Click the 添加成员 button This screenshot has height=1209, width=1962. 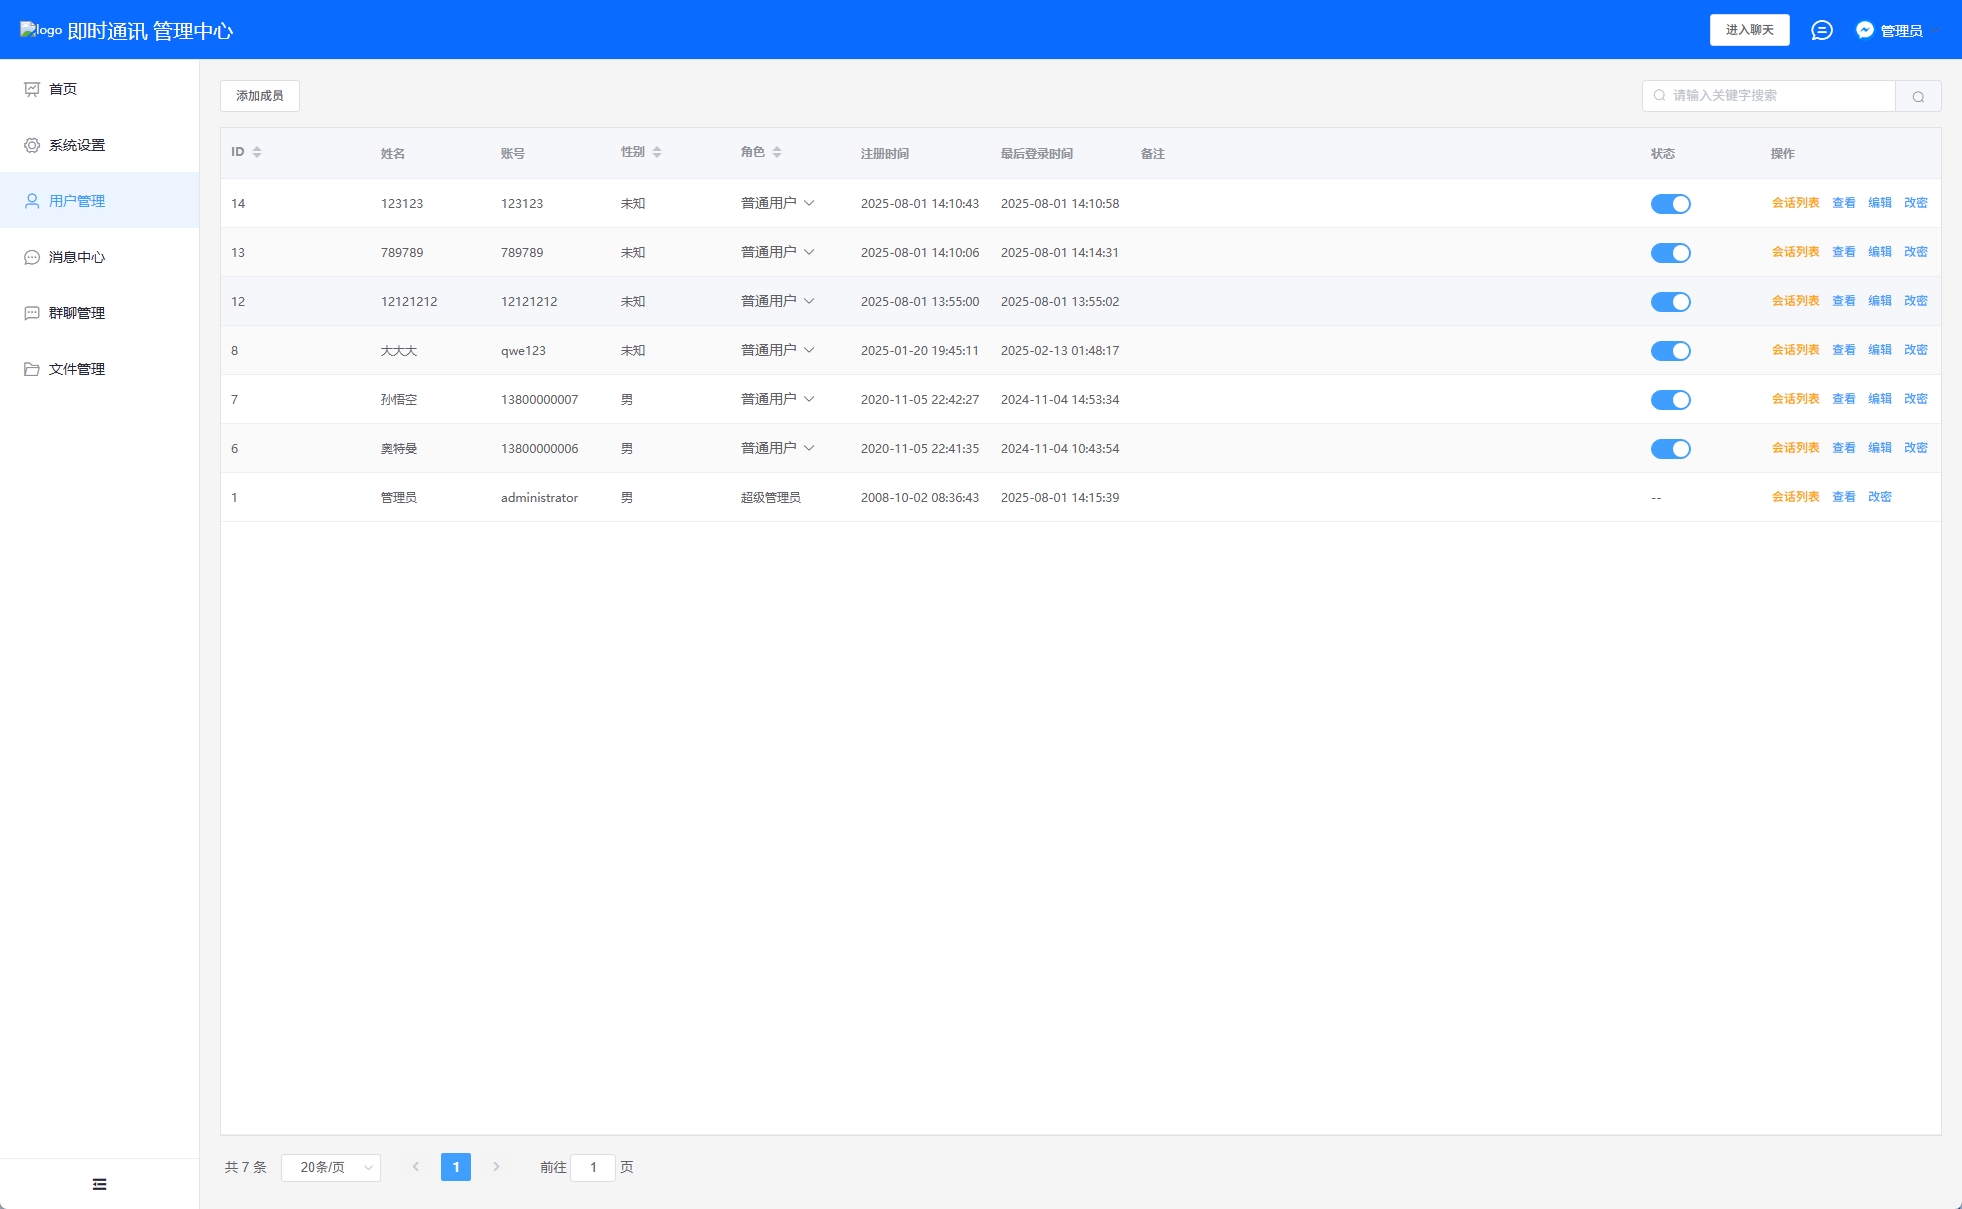click(x=260, y=96)
